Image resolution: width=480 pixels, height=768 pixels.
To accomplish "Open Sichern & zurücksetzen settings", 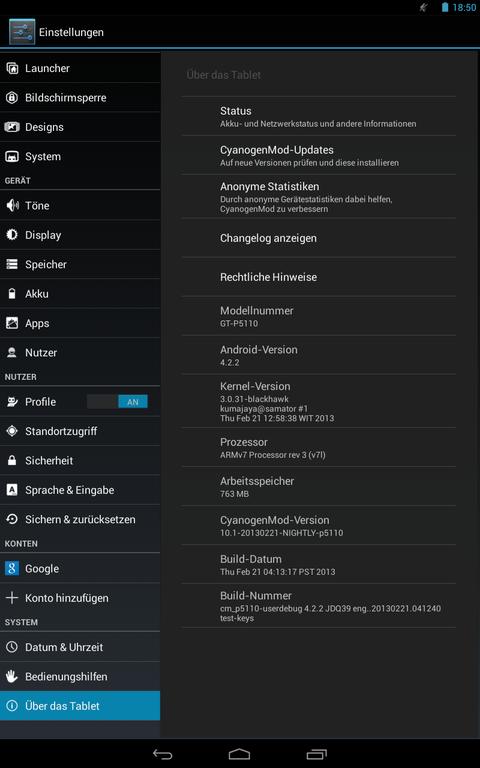I will pyautogui.click(x=80, y=519).
